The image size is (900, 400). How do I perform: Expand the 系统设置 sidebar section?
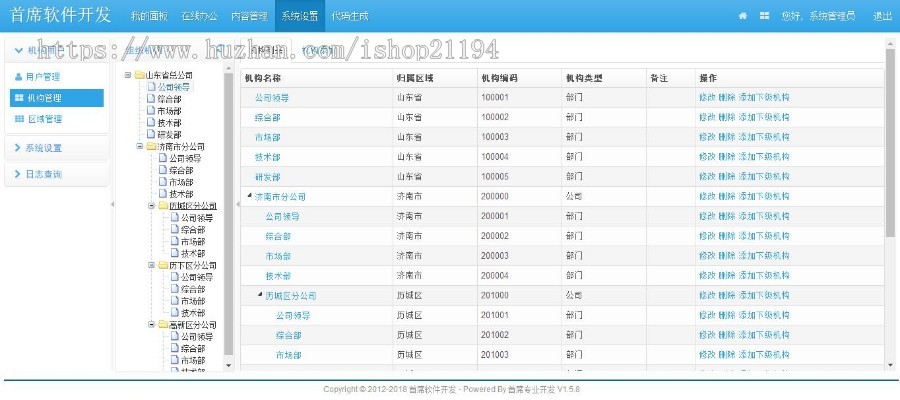click(56, 147)
